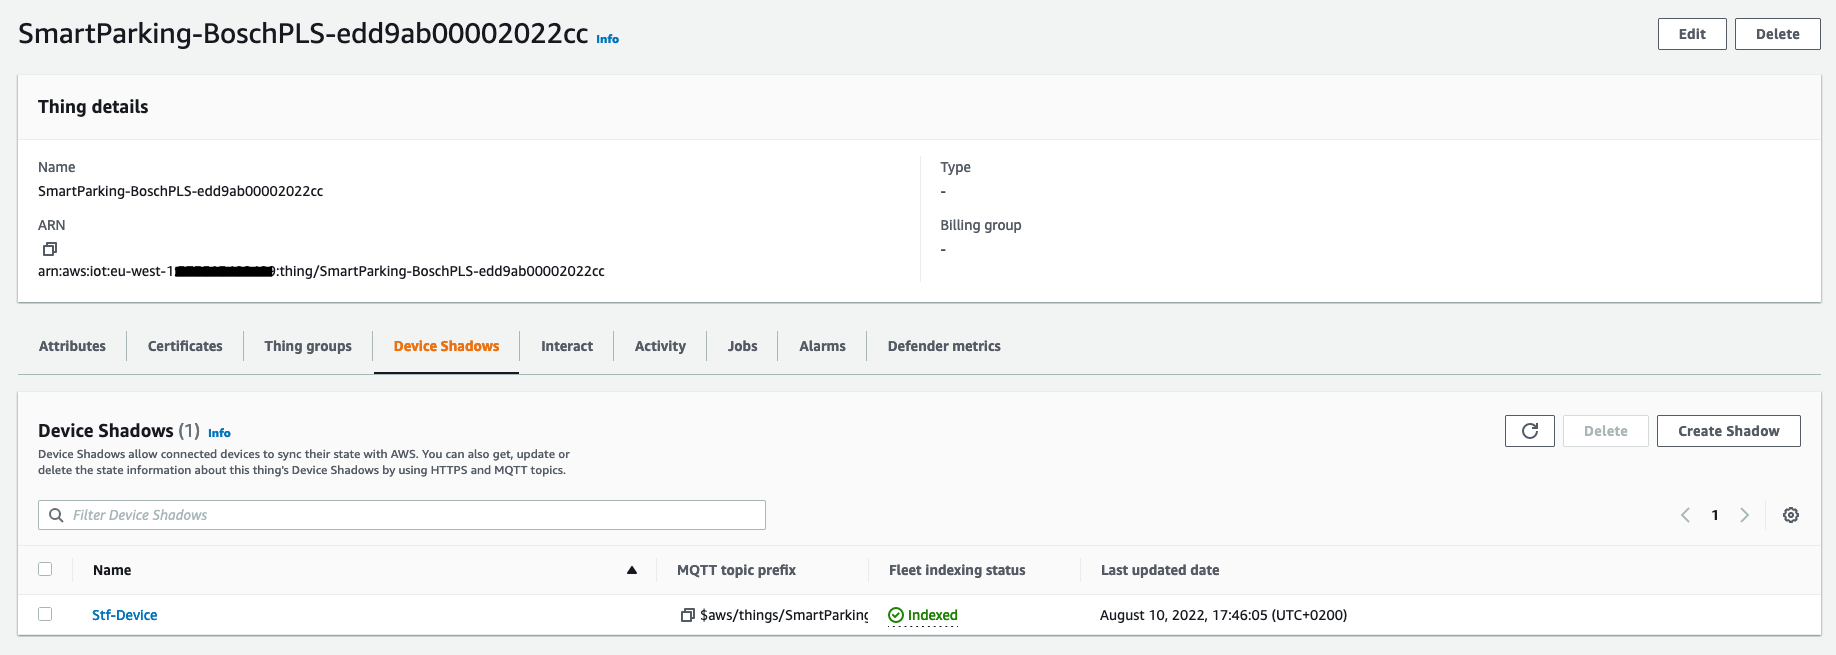Go to the Interact tab
The height and width of the screenshot is (655, 1836).
point(567,346)
